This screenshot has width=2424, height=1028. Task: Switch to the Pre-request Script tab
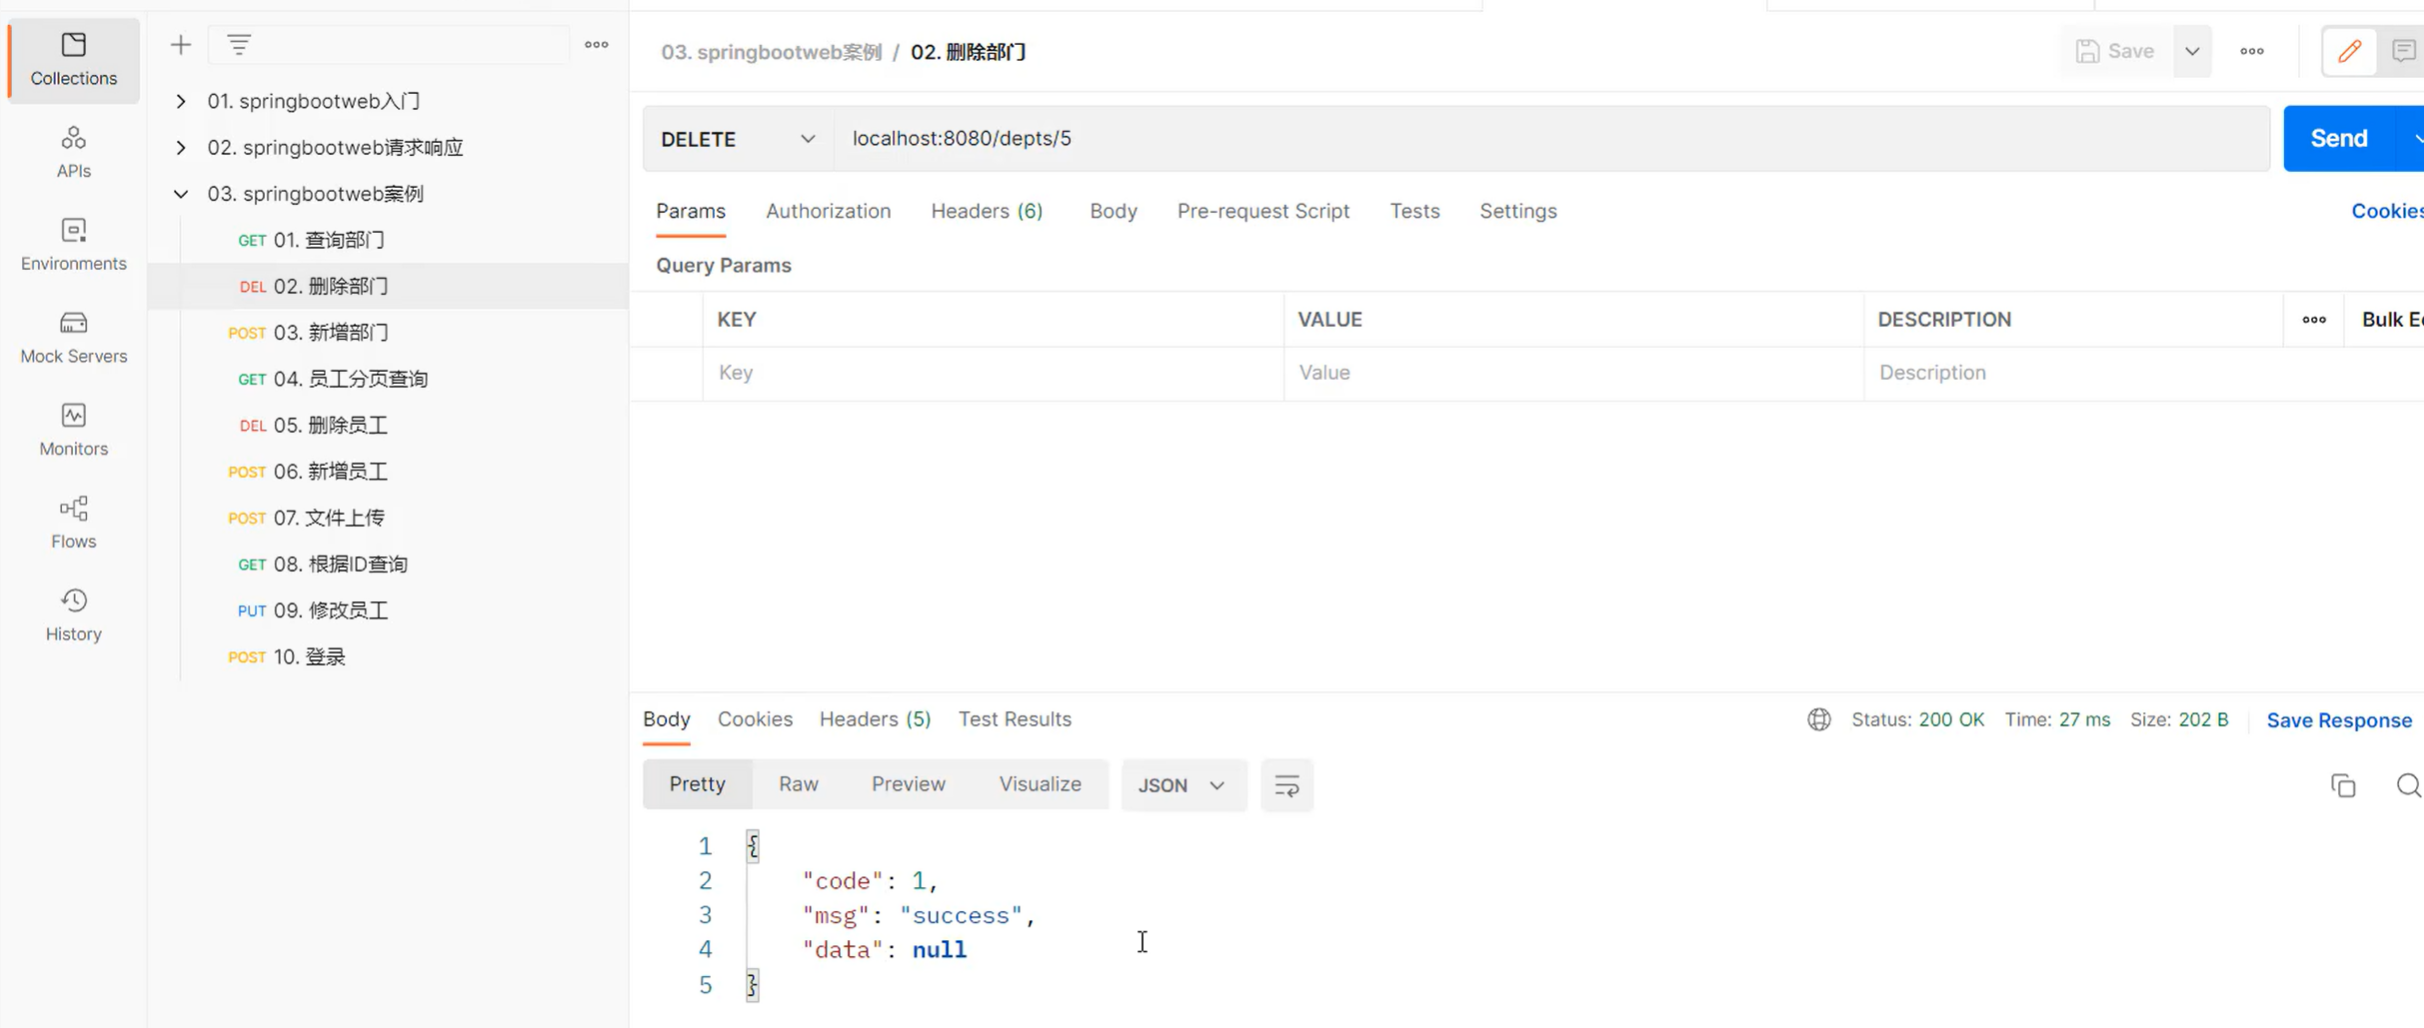[1263, 211]
